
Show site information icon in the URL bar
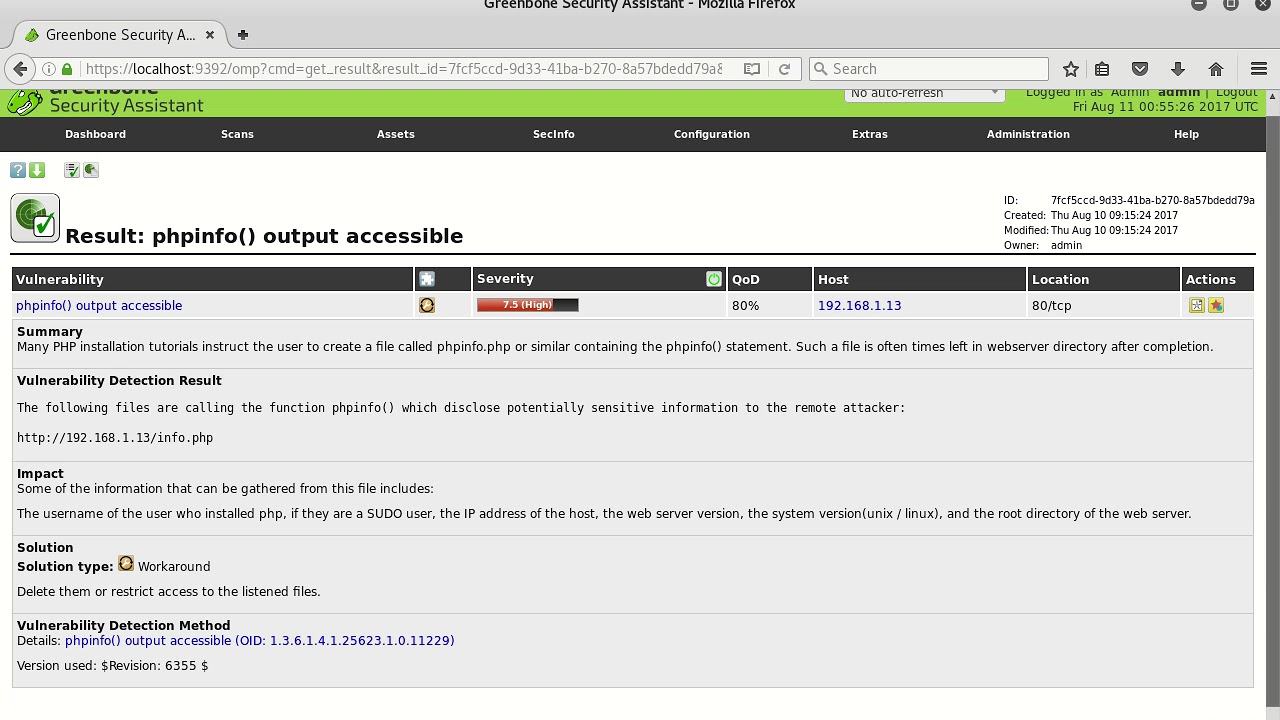tap(48, 69)
